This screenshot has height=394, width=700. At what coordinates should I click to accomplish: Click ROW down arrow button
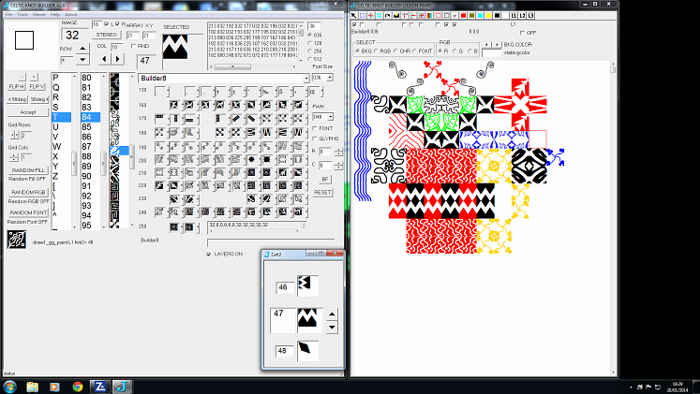tap(83, 60)
